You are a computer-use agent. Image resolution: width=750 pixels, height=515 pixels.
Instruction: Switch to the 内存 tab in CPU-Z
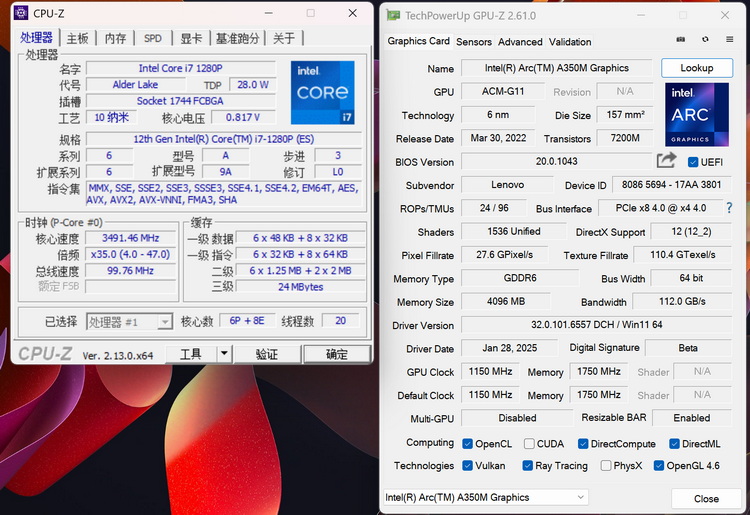(115, 38)
